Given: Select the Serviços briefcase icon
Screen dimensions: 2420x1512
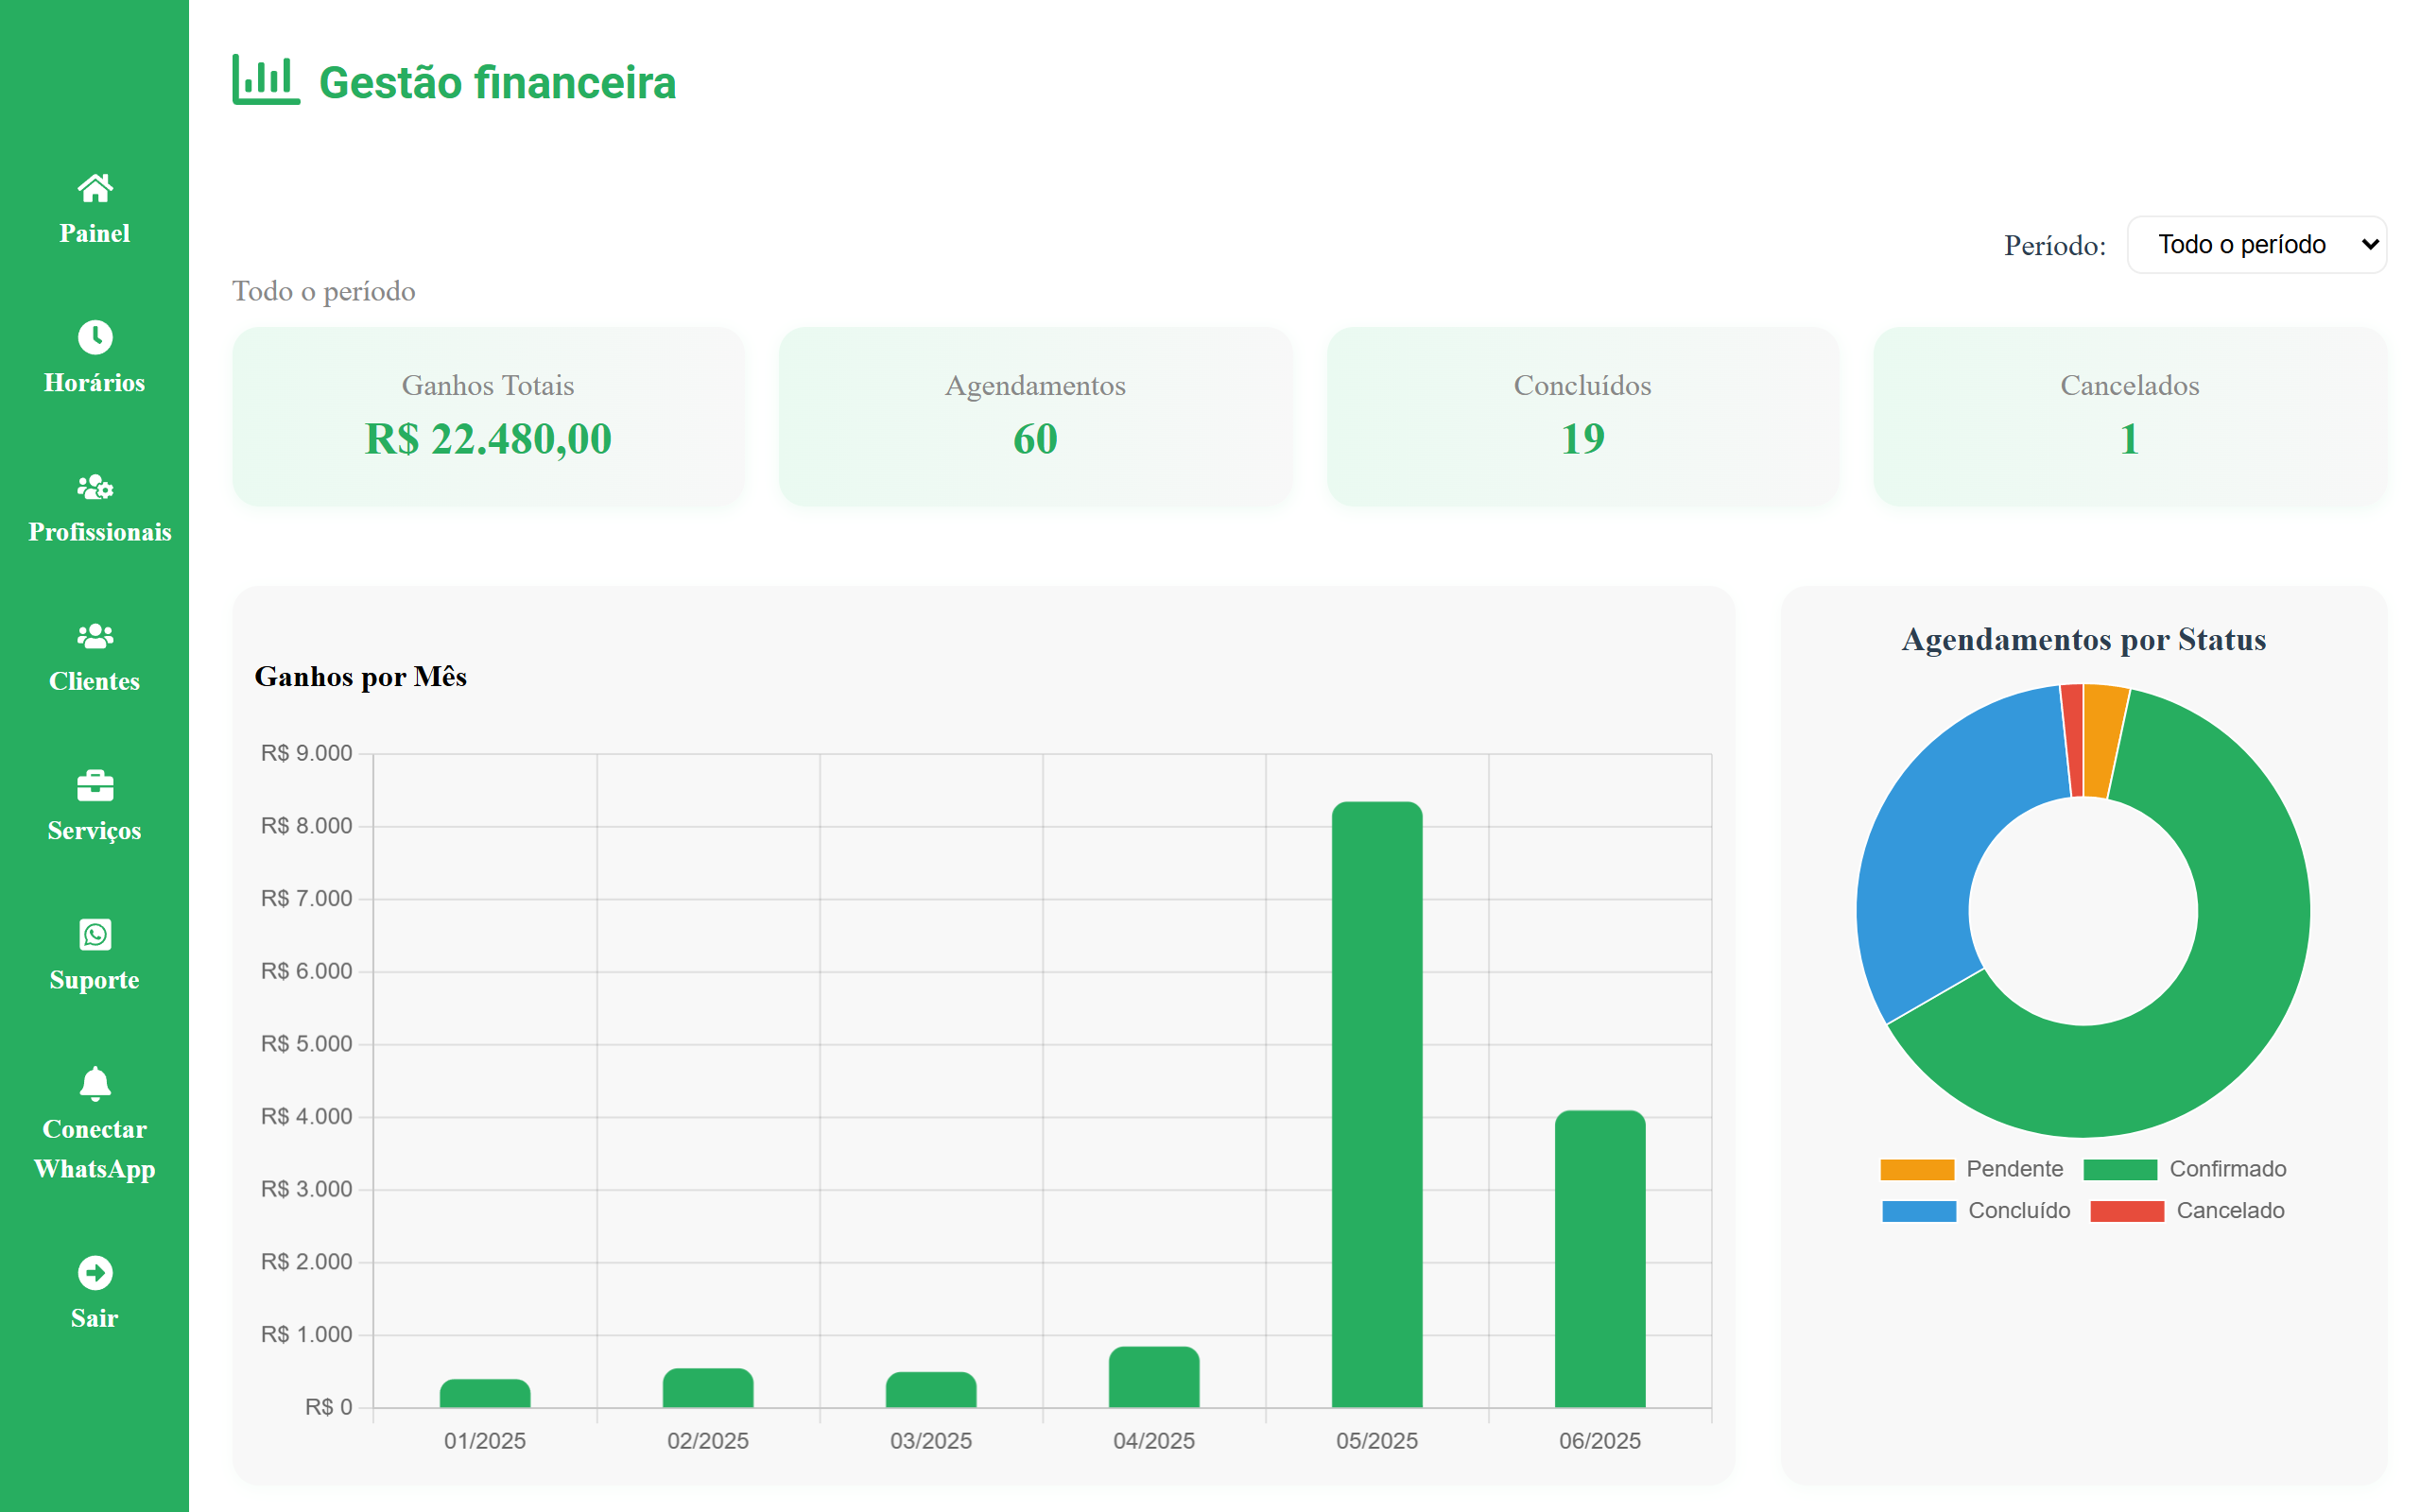Looking at the screenshot, I should 95,786.
